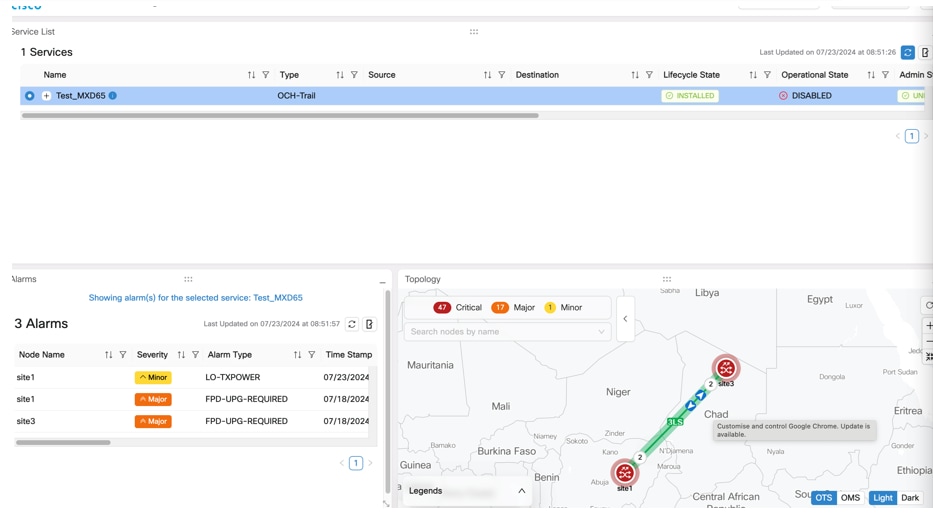
Task: Export the Alarms list
Action: pyautogui.click(x=370, y=324)
